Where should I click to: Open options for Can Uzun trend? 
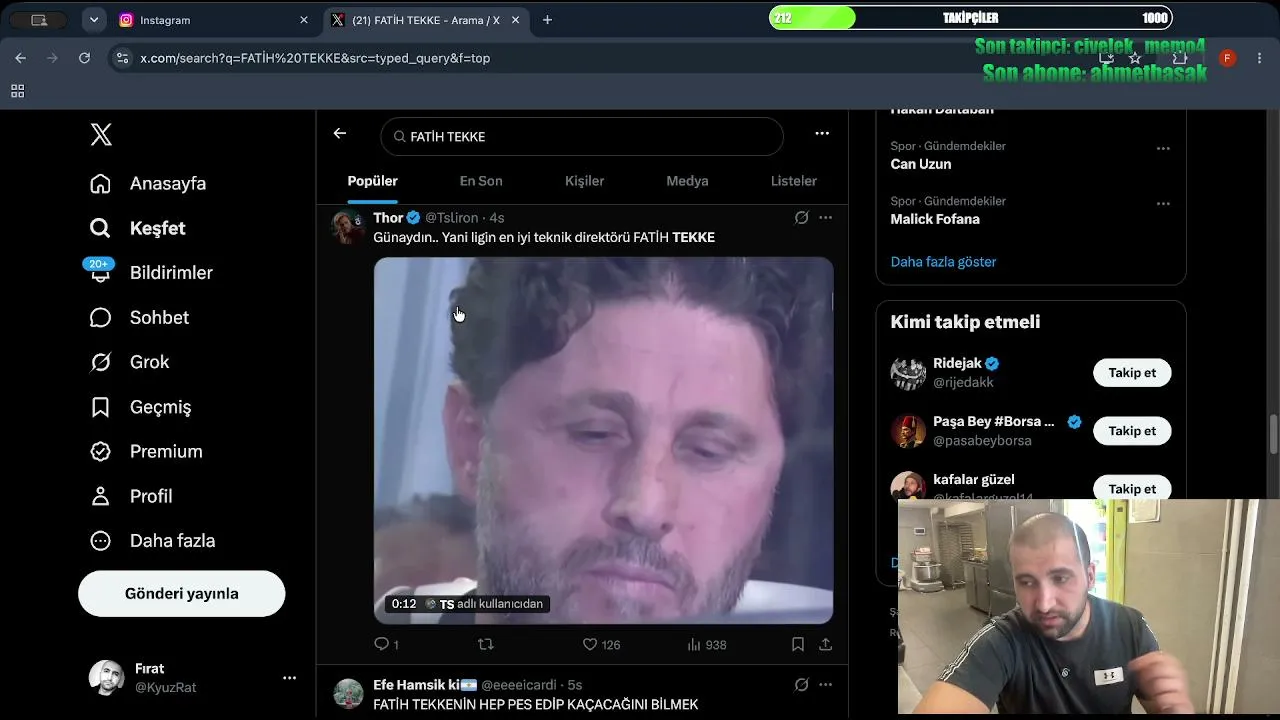point(1163,148)
